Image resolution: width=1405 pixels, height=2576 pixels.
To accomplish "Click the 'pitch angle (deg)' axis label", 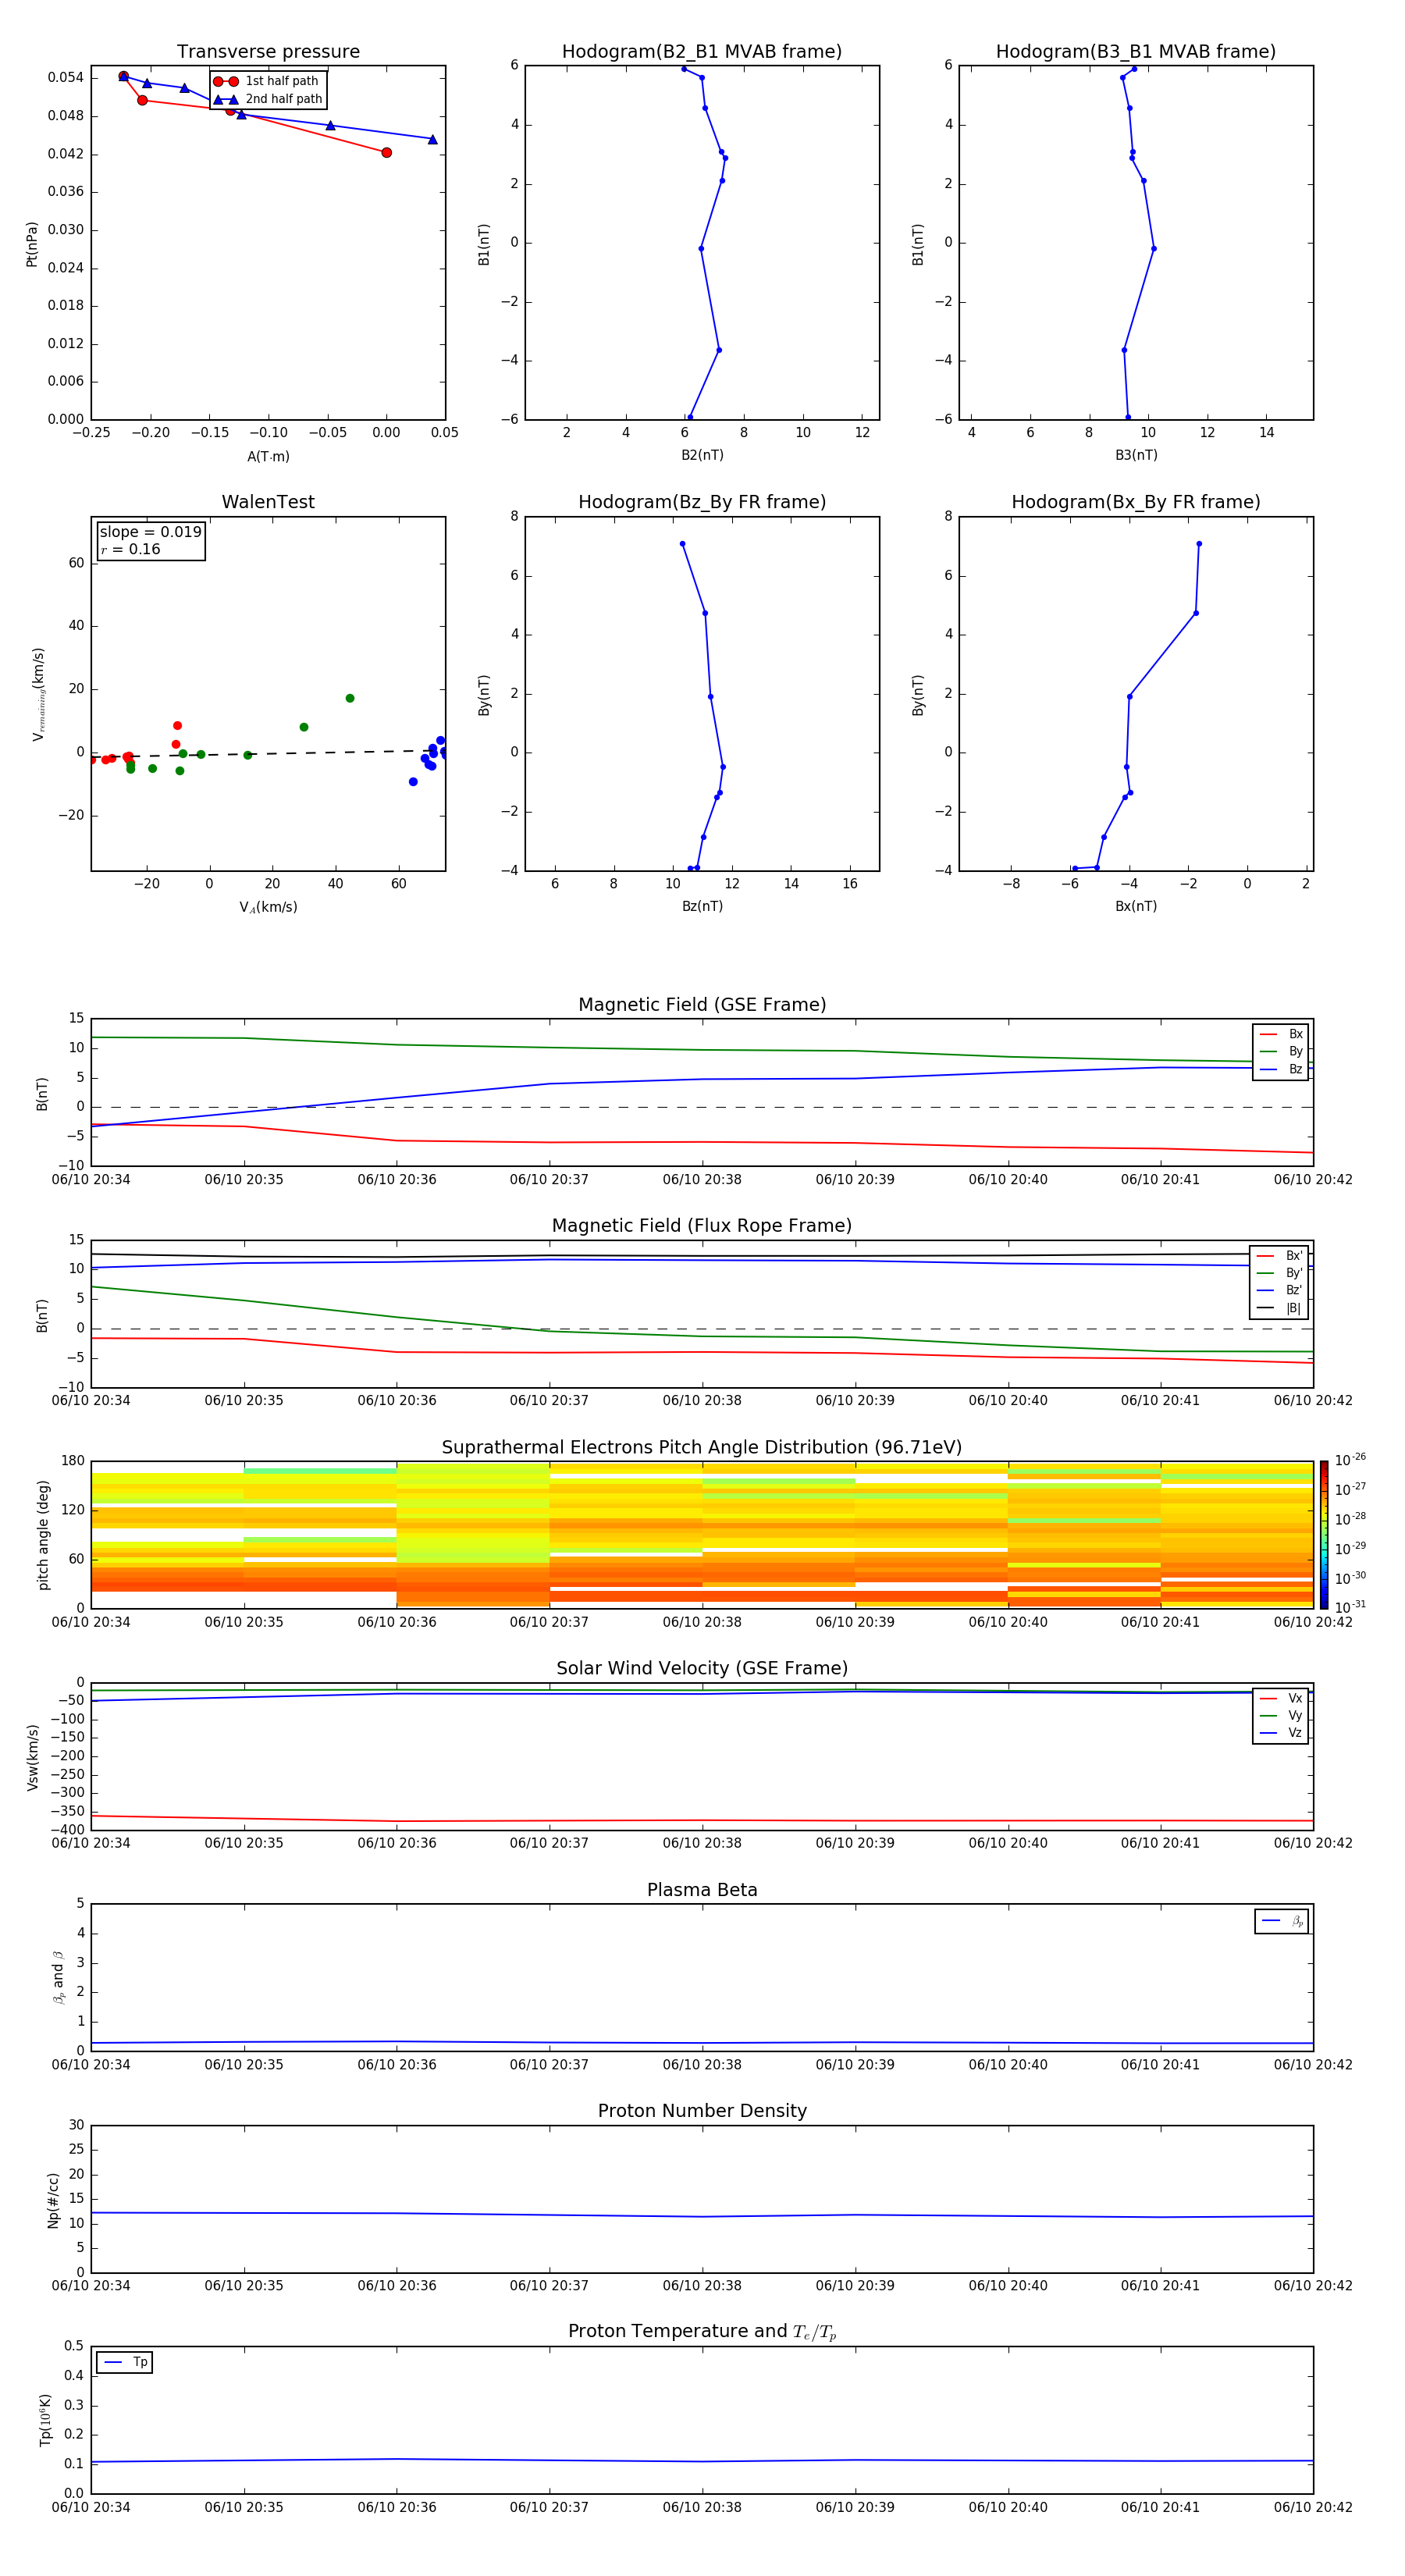I will [x=43, y=1535].
